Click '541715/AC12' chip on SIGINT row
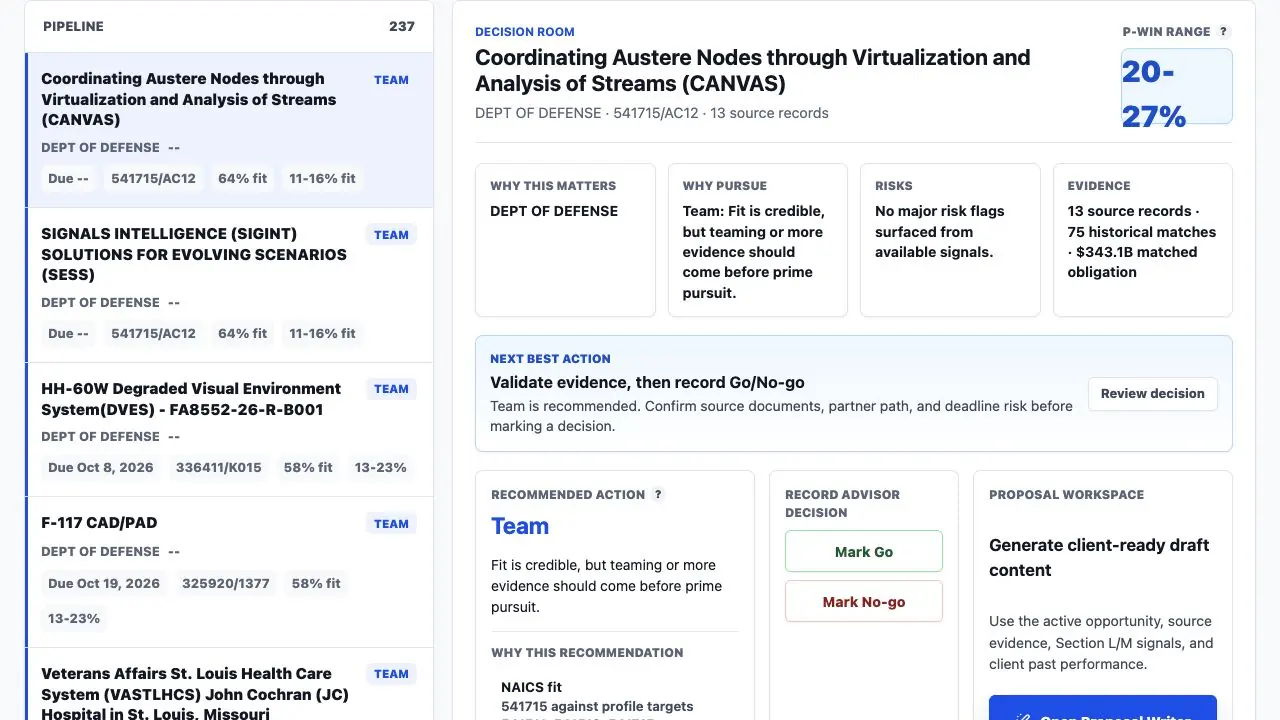The image size is (1280, 720). (153, 333)
